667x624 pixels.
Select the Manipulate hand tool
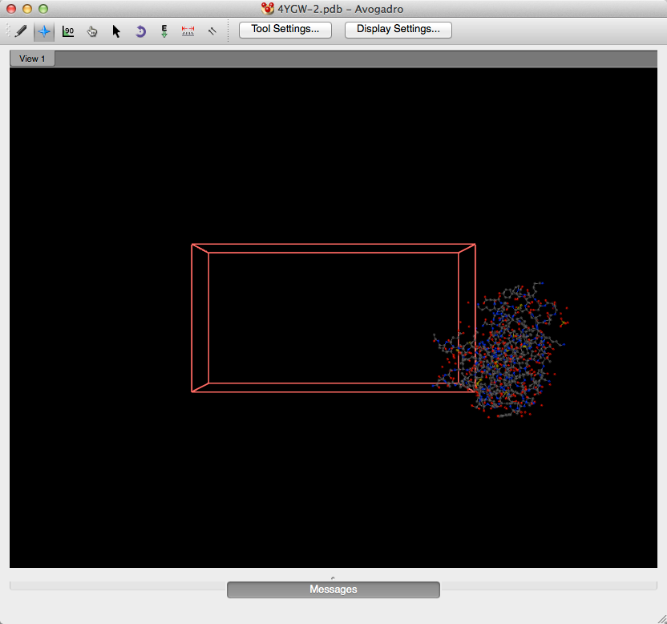92,31
